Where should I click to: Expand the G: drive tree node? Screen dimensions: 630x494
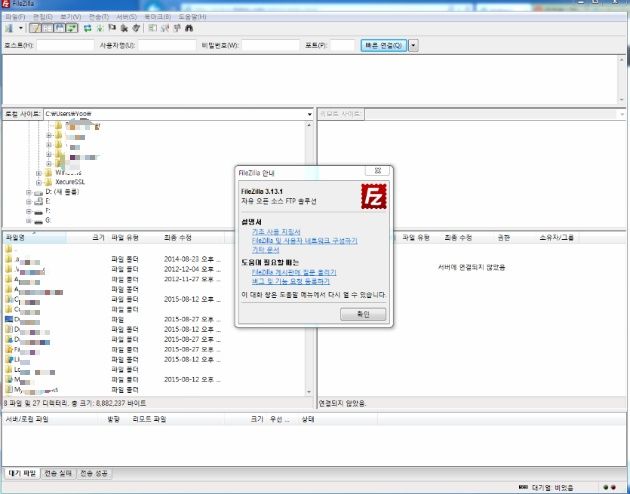[29, 220]
